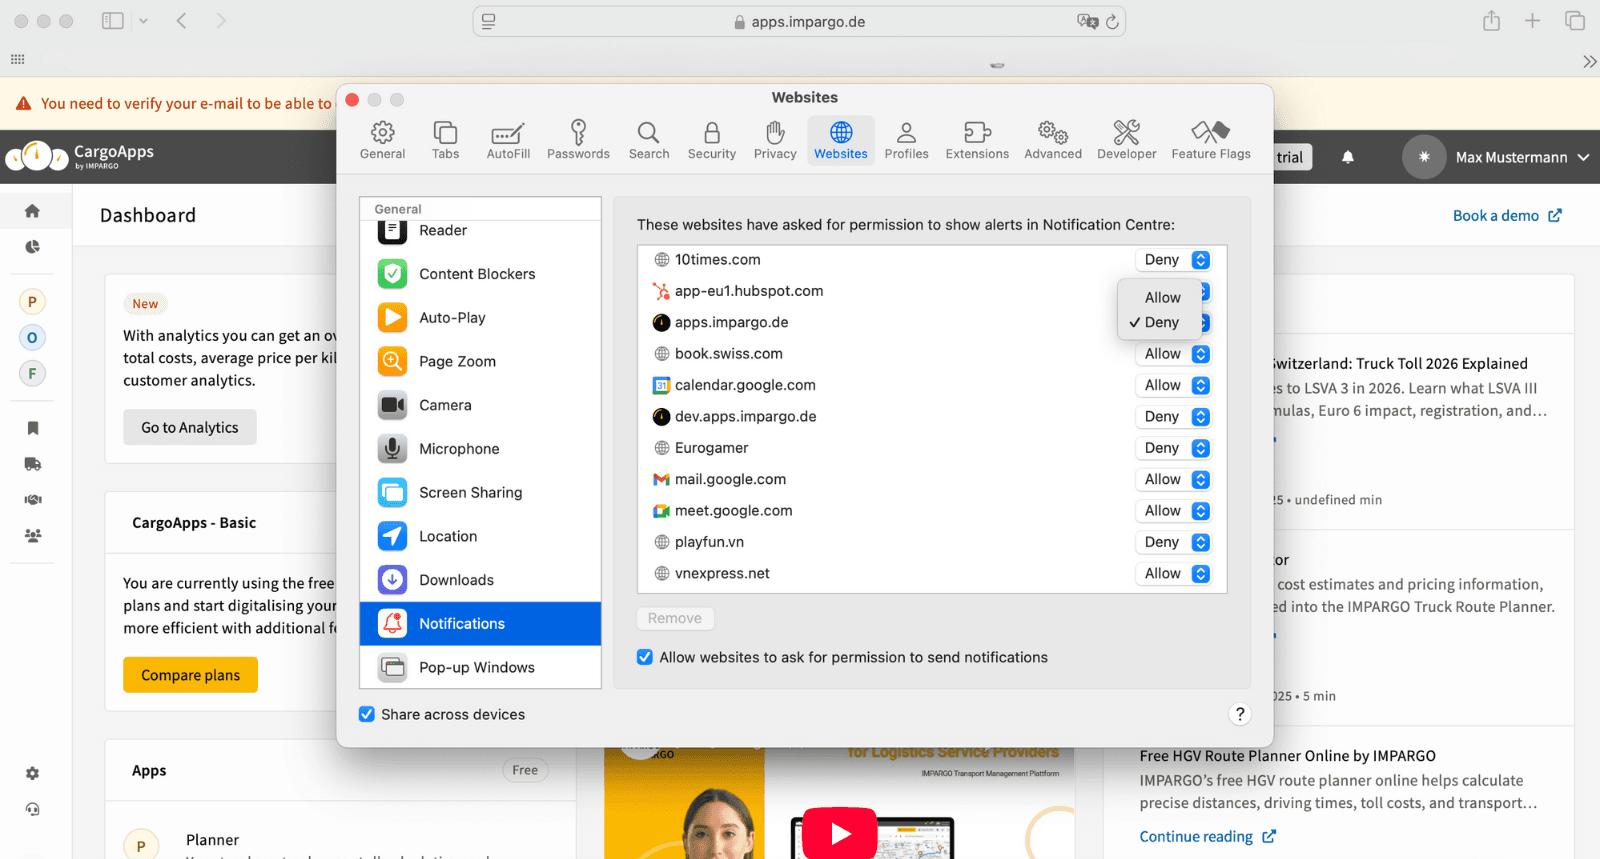Screen dimensions: 1600x859
Task: Click the Compare plans button
Action: pyautogui.click(x=190, y=675)
